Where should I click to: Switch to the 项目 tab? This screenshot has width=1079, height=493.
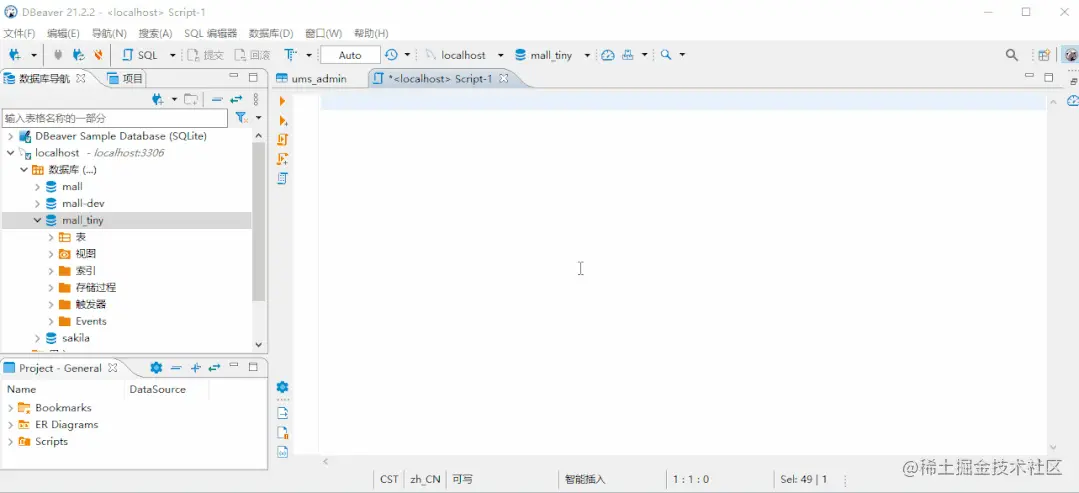tap(125, 78)
